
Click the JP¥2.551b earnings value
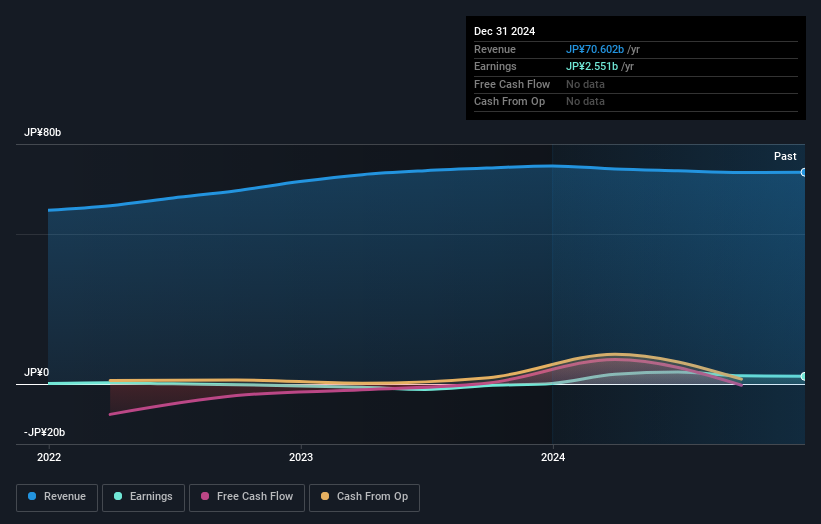point(592,66)
